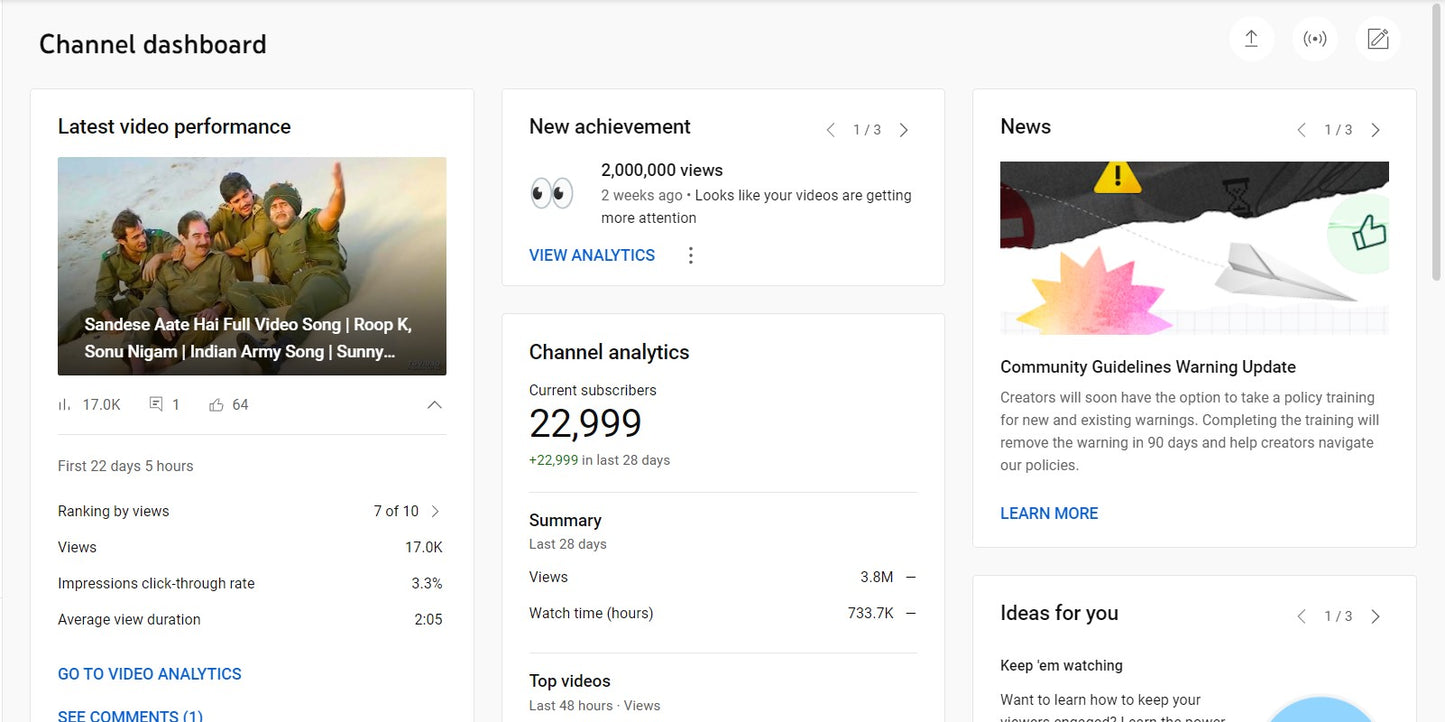This screenshot has width=1445, height=722.
Task: Click the upload video icon
Action: [x=1251, y=38]
